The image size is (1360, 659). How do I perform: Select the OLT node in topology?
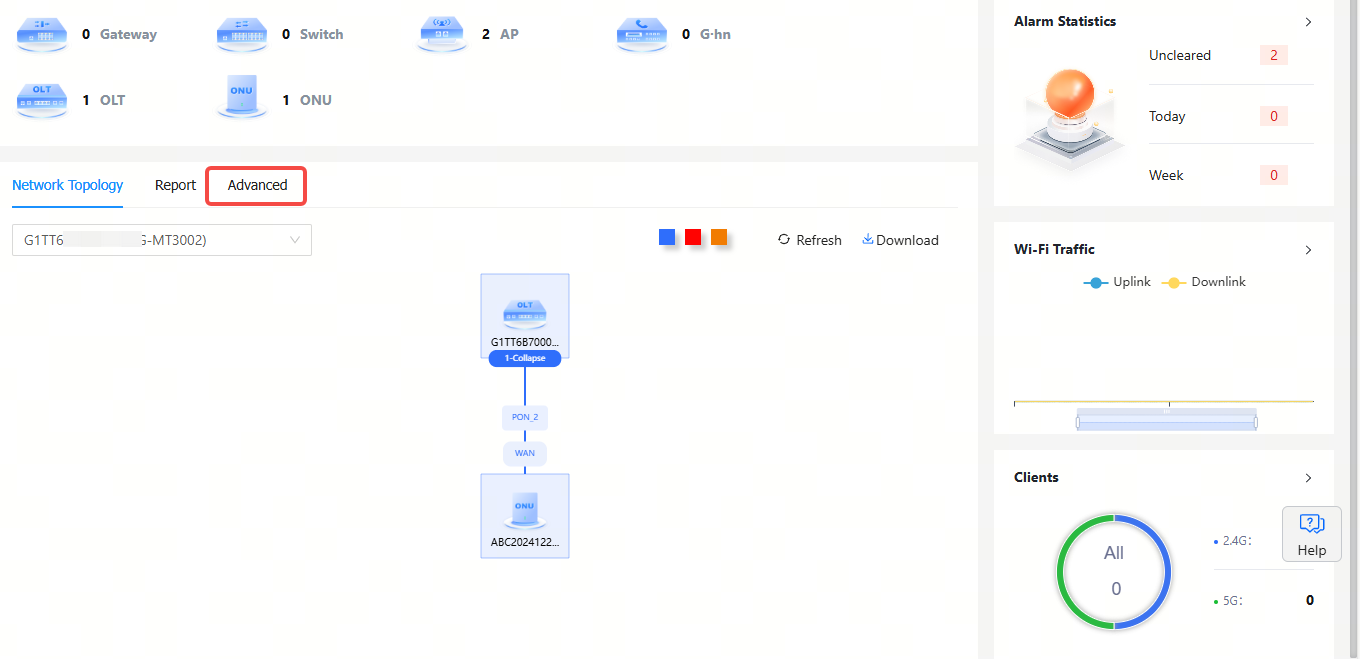(x=525, y=313)
